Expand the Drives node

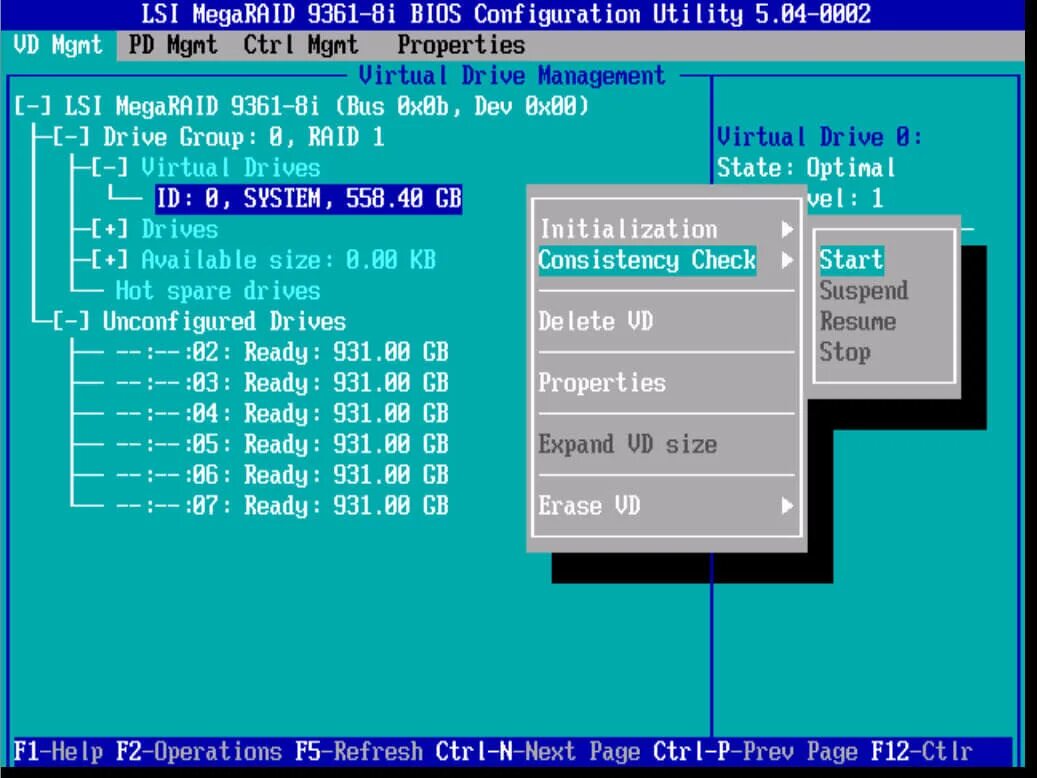click(x=109, y=230)
